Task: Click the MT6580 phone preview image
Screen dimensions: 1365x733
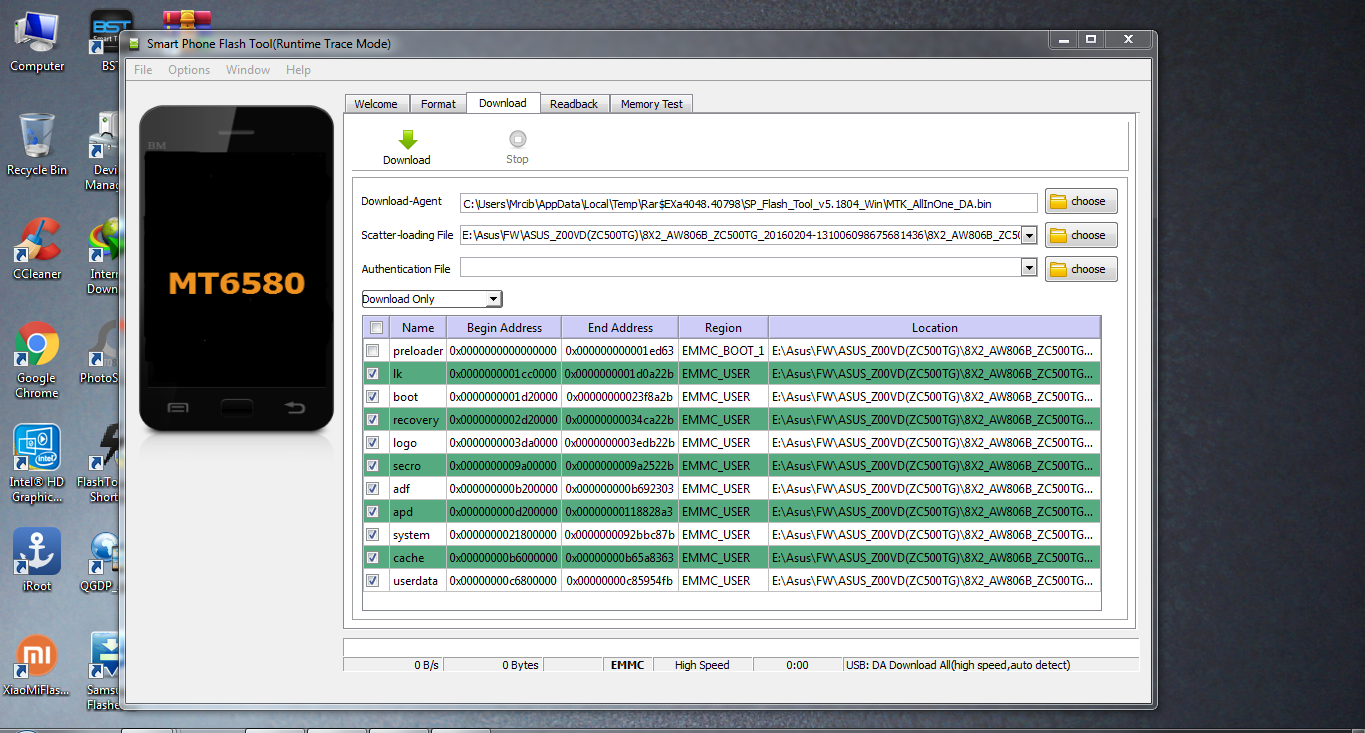Action: coord(236,270)
